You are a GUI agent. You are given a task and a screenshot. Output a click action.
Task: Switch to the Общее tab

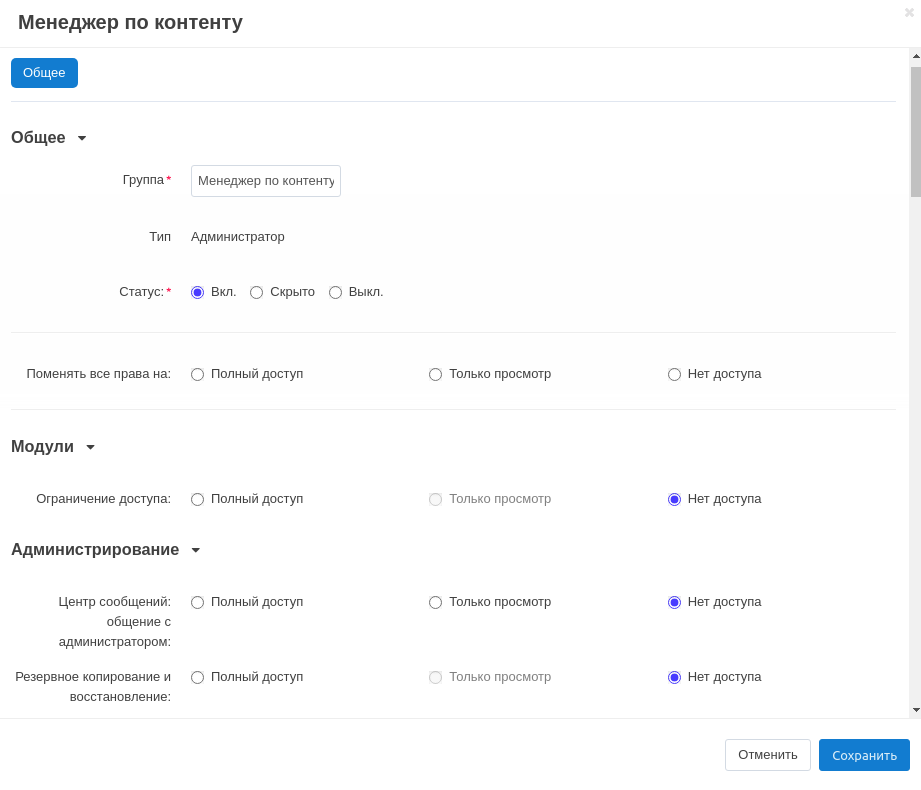click(44, 73)
